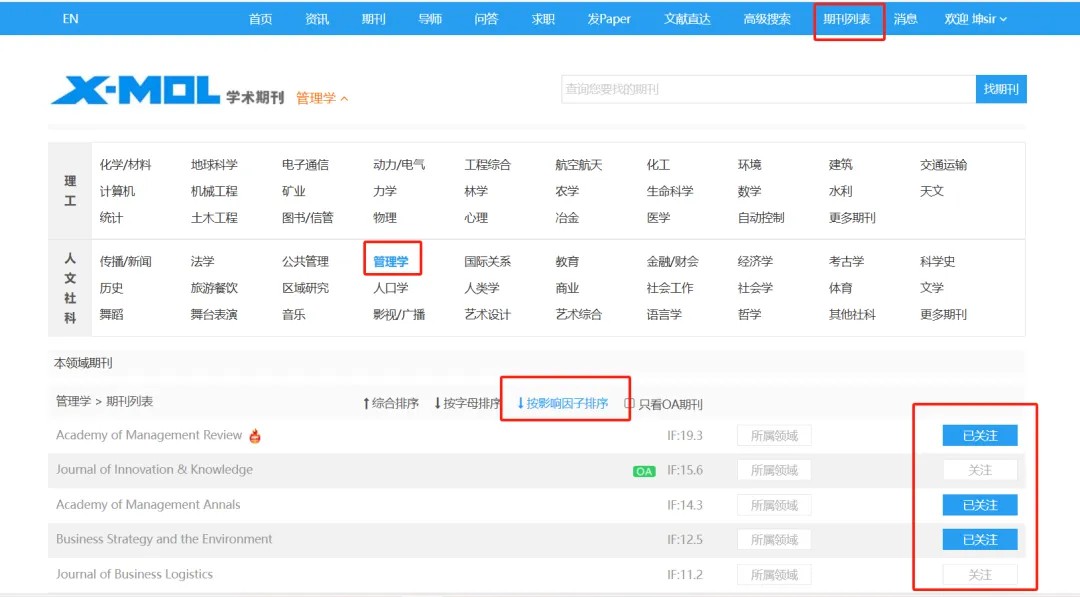Expand the 管理学 subject dropdown beside logo

[x=322, y=98]
